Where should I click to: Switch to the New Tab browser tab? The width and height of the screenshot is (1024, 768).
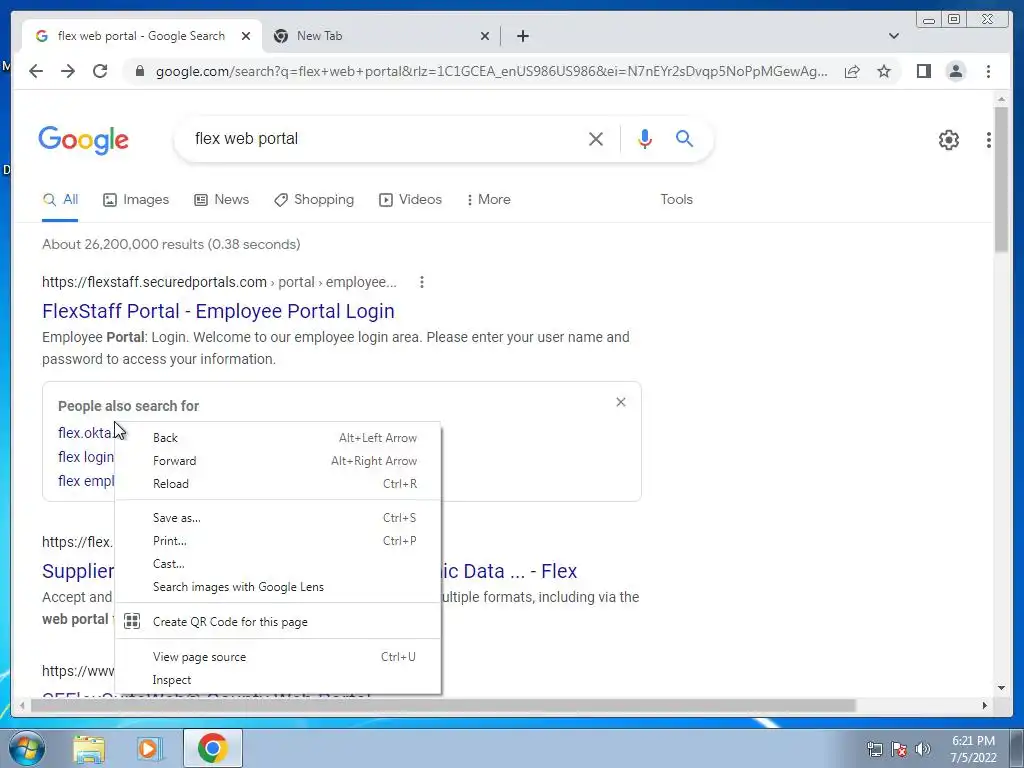(381, 36)
